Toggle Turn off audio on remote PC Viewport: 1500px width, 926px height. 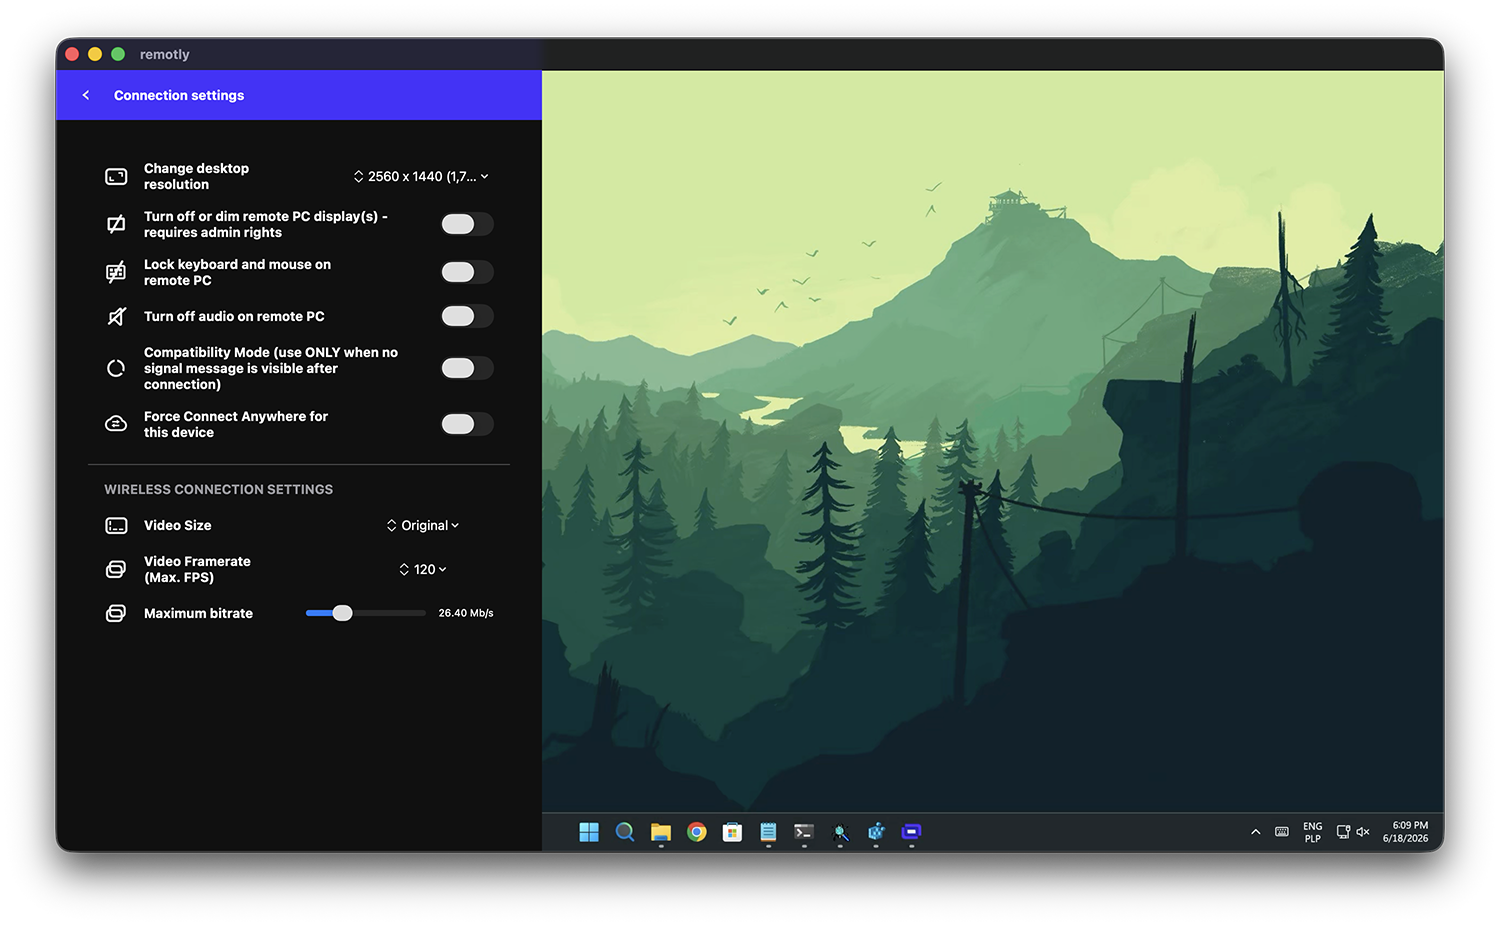467,316
